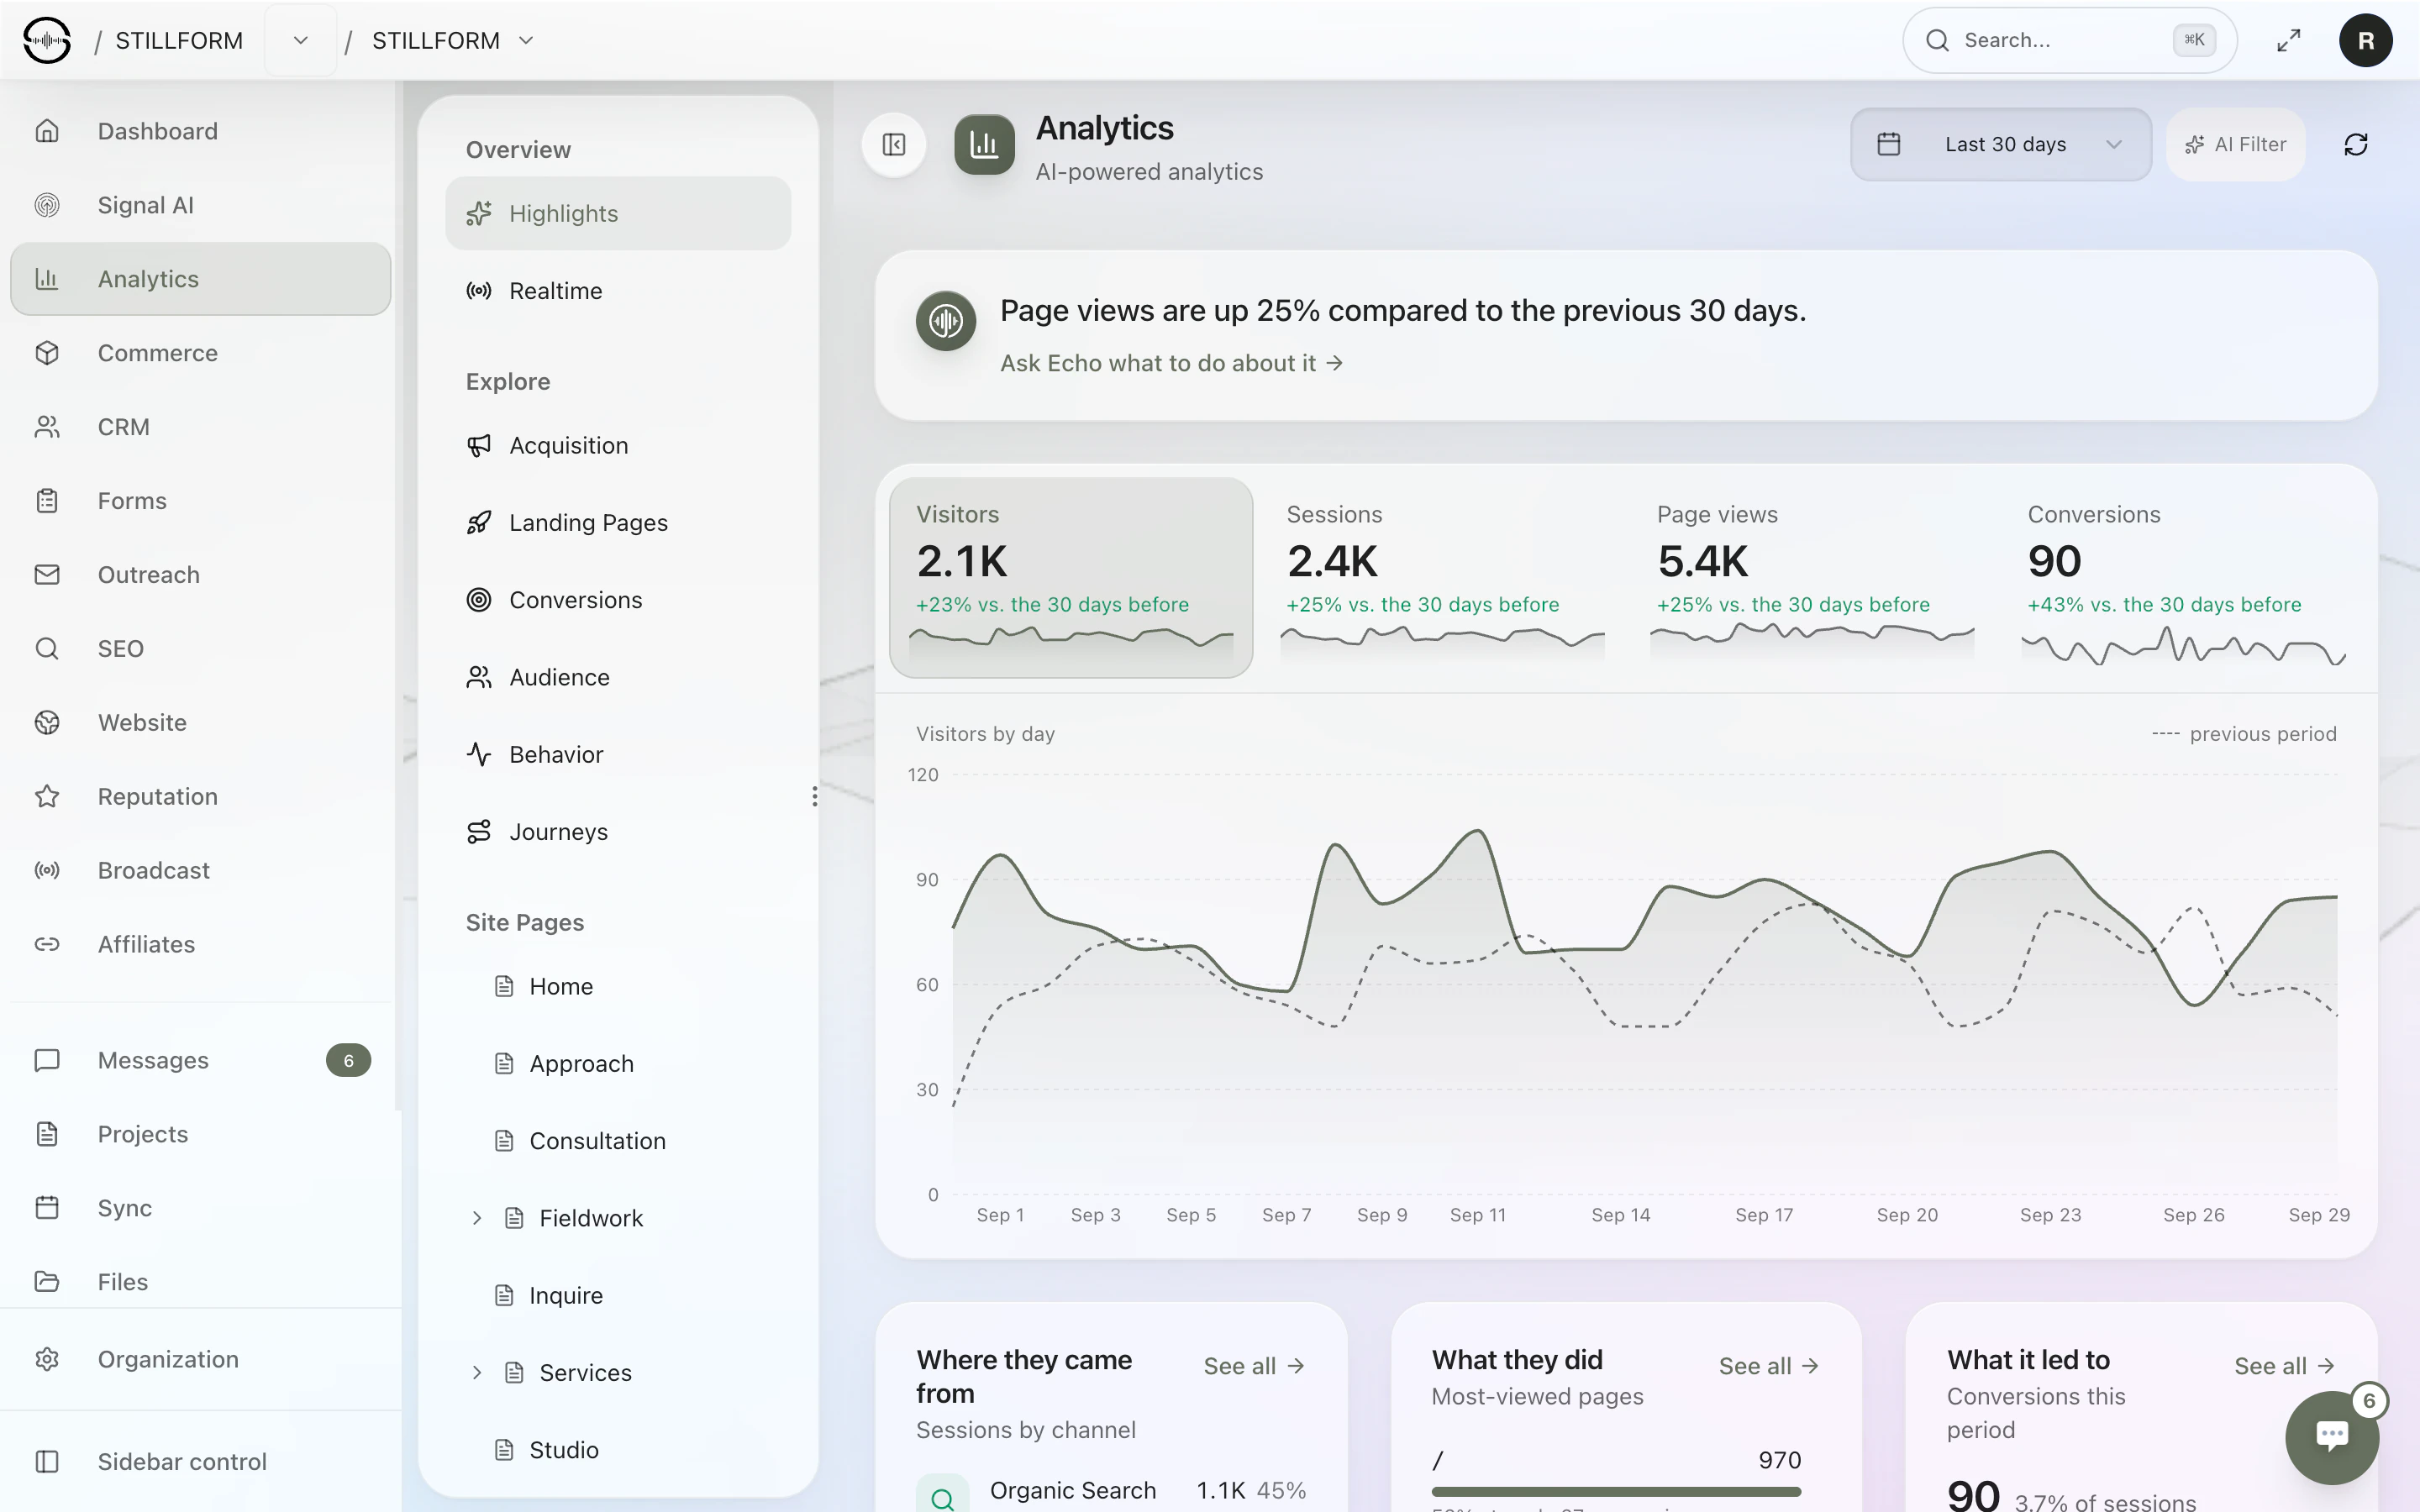This screenshot has height=1512, width=2420.
Task: Open the user avatar R menu
Action: pyautogui.click(x=2365, y=41)
